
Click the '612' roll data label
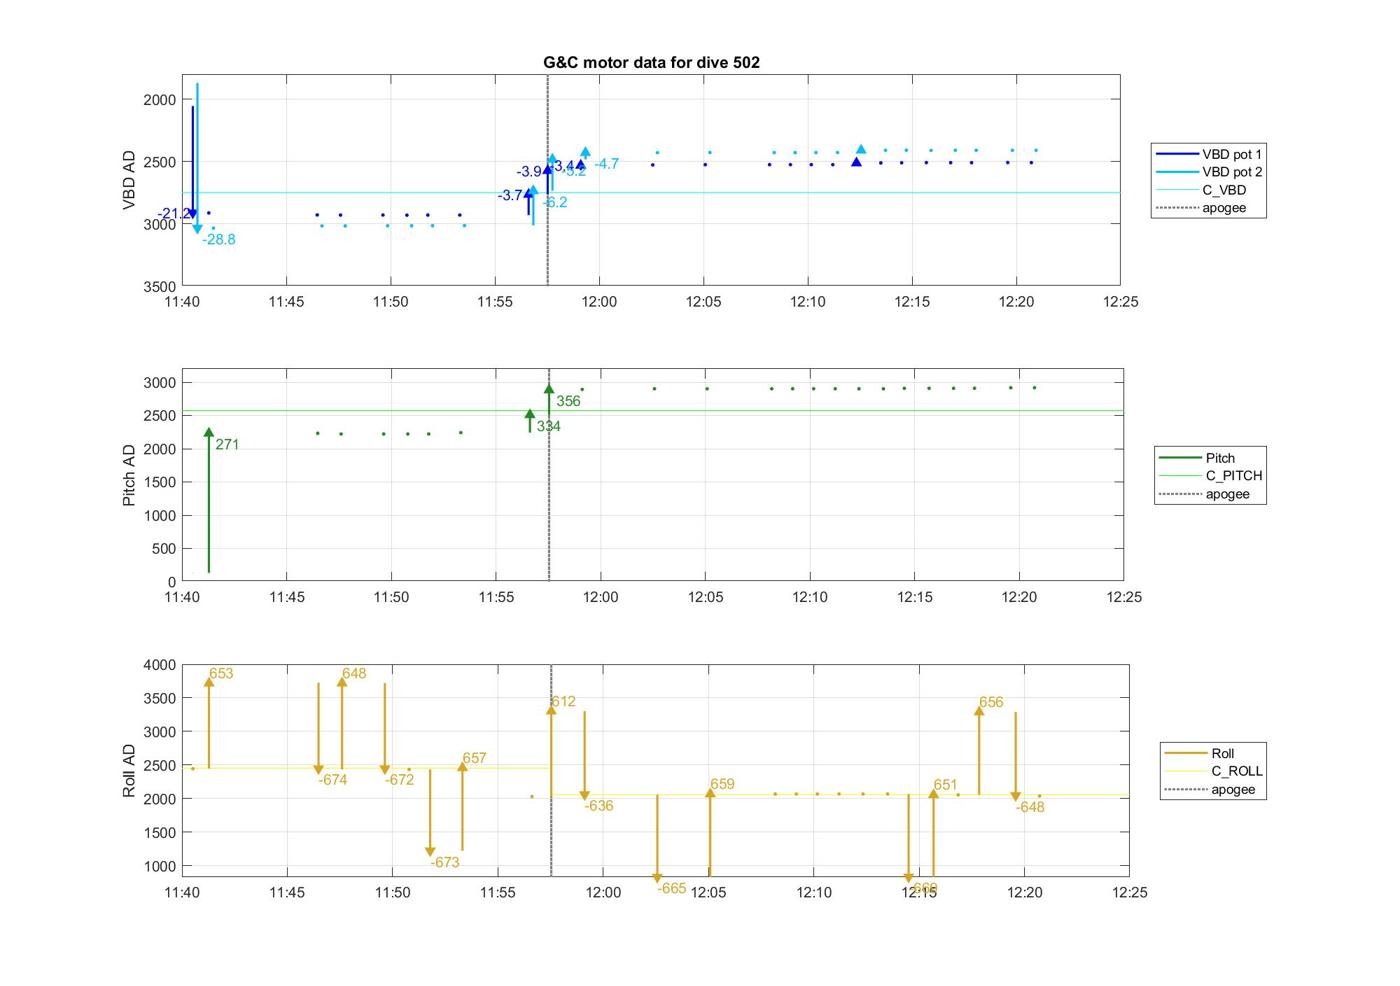click(563, 702)
